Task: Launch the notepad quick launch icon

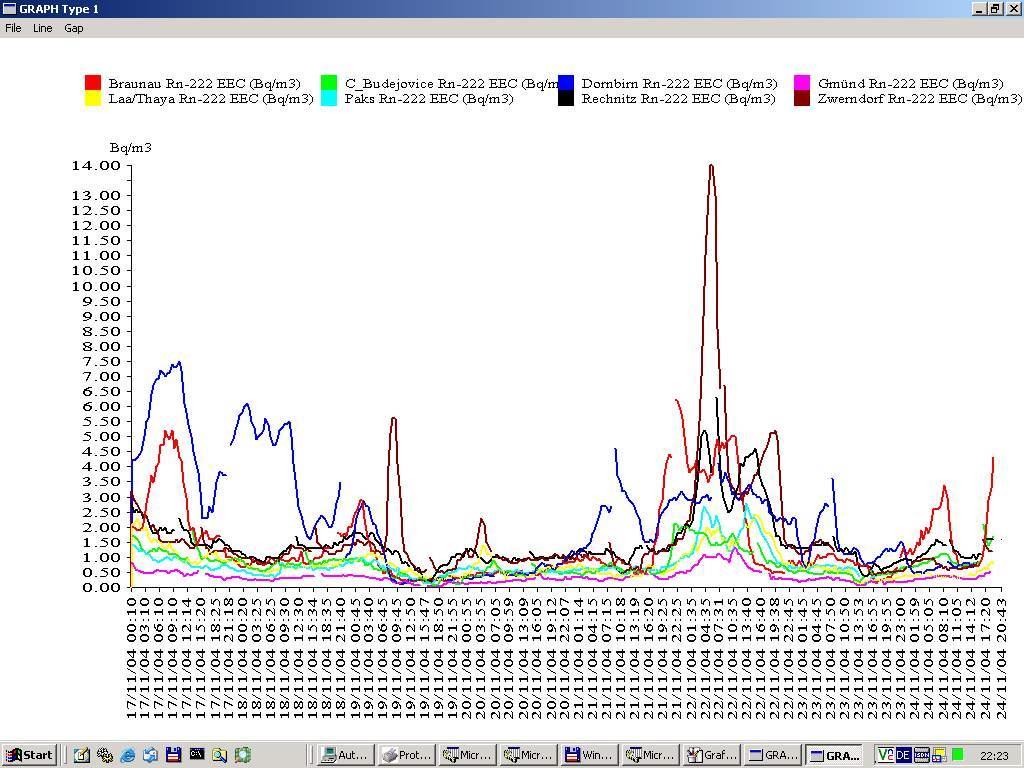Action: [x=82, y=755]
